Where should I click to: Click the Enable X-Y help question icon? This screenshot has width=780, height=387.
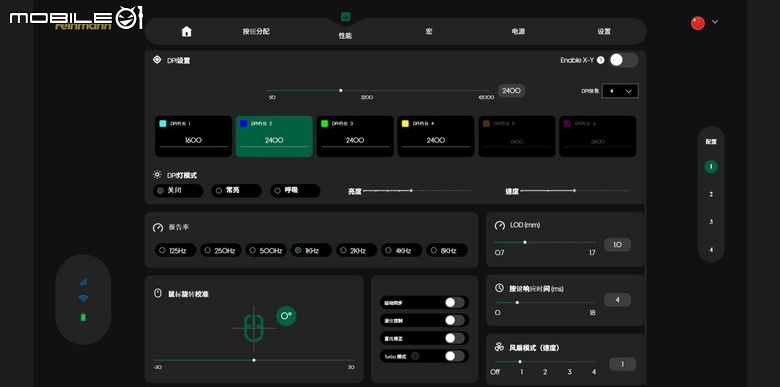[600, 60]
